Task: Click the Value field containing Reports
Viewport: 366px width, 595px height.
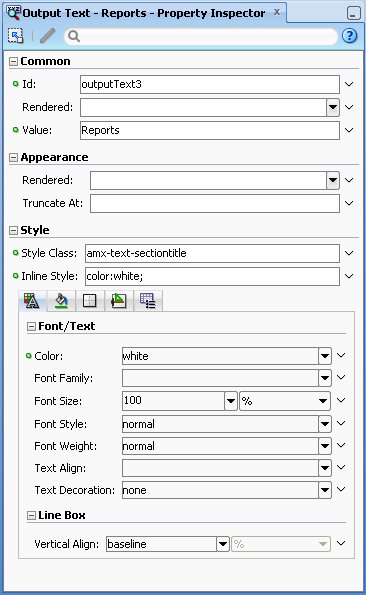Action: pos(210,130)
